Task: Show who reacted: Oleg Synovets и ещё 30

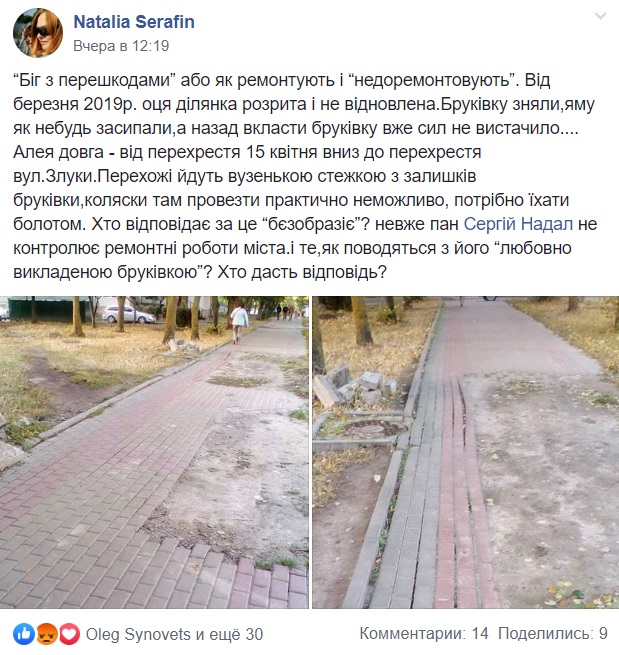Action: pyautogui.click(x=175, y=634)
